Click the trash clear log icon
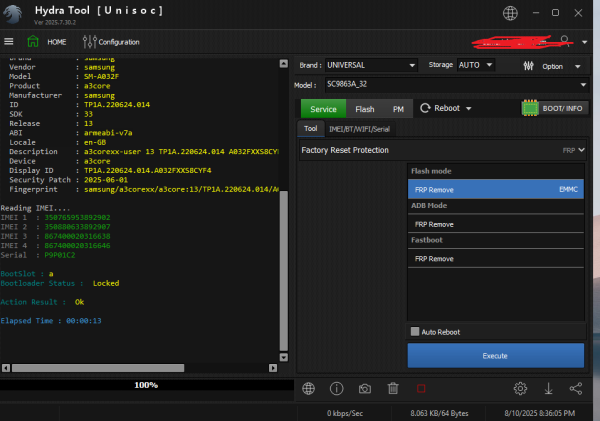This screenshot has height=421, width=600. coord(393,389)
